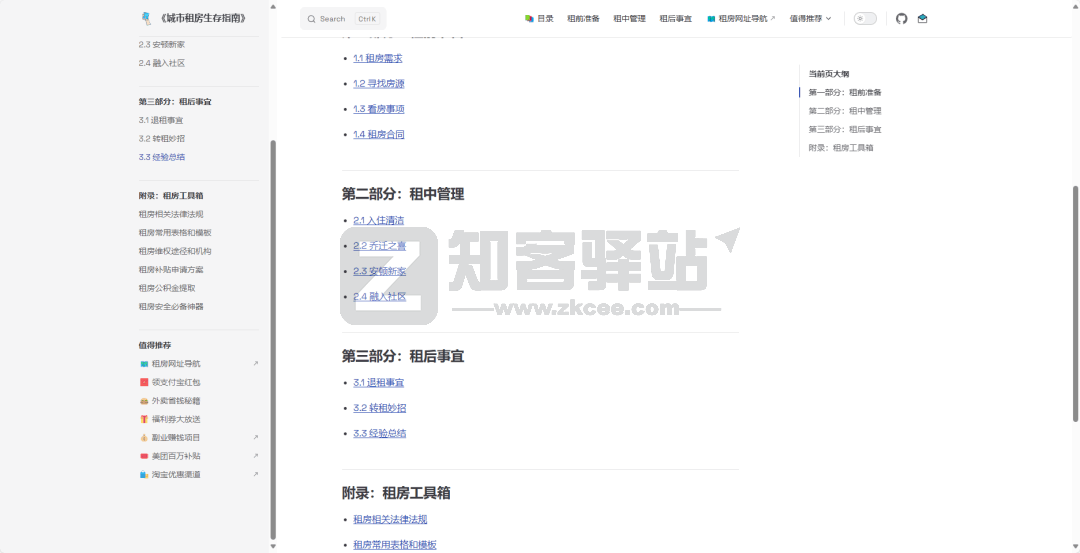Click external arrow icon on 淘宝优惠通道 row
This screenshot has height=553, width=1080.
256,474
